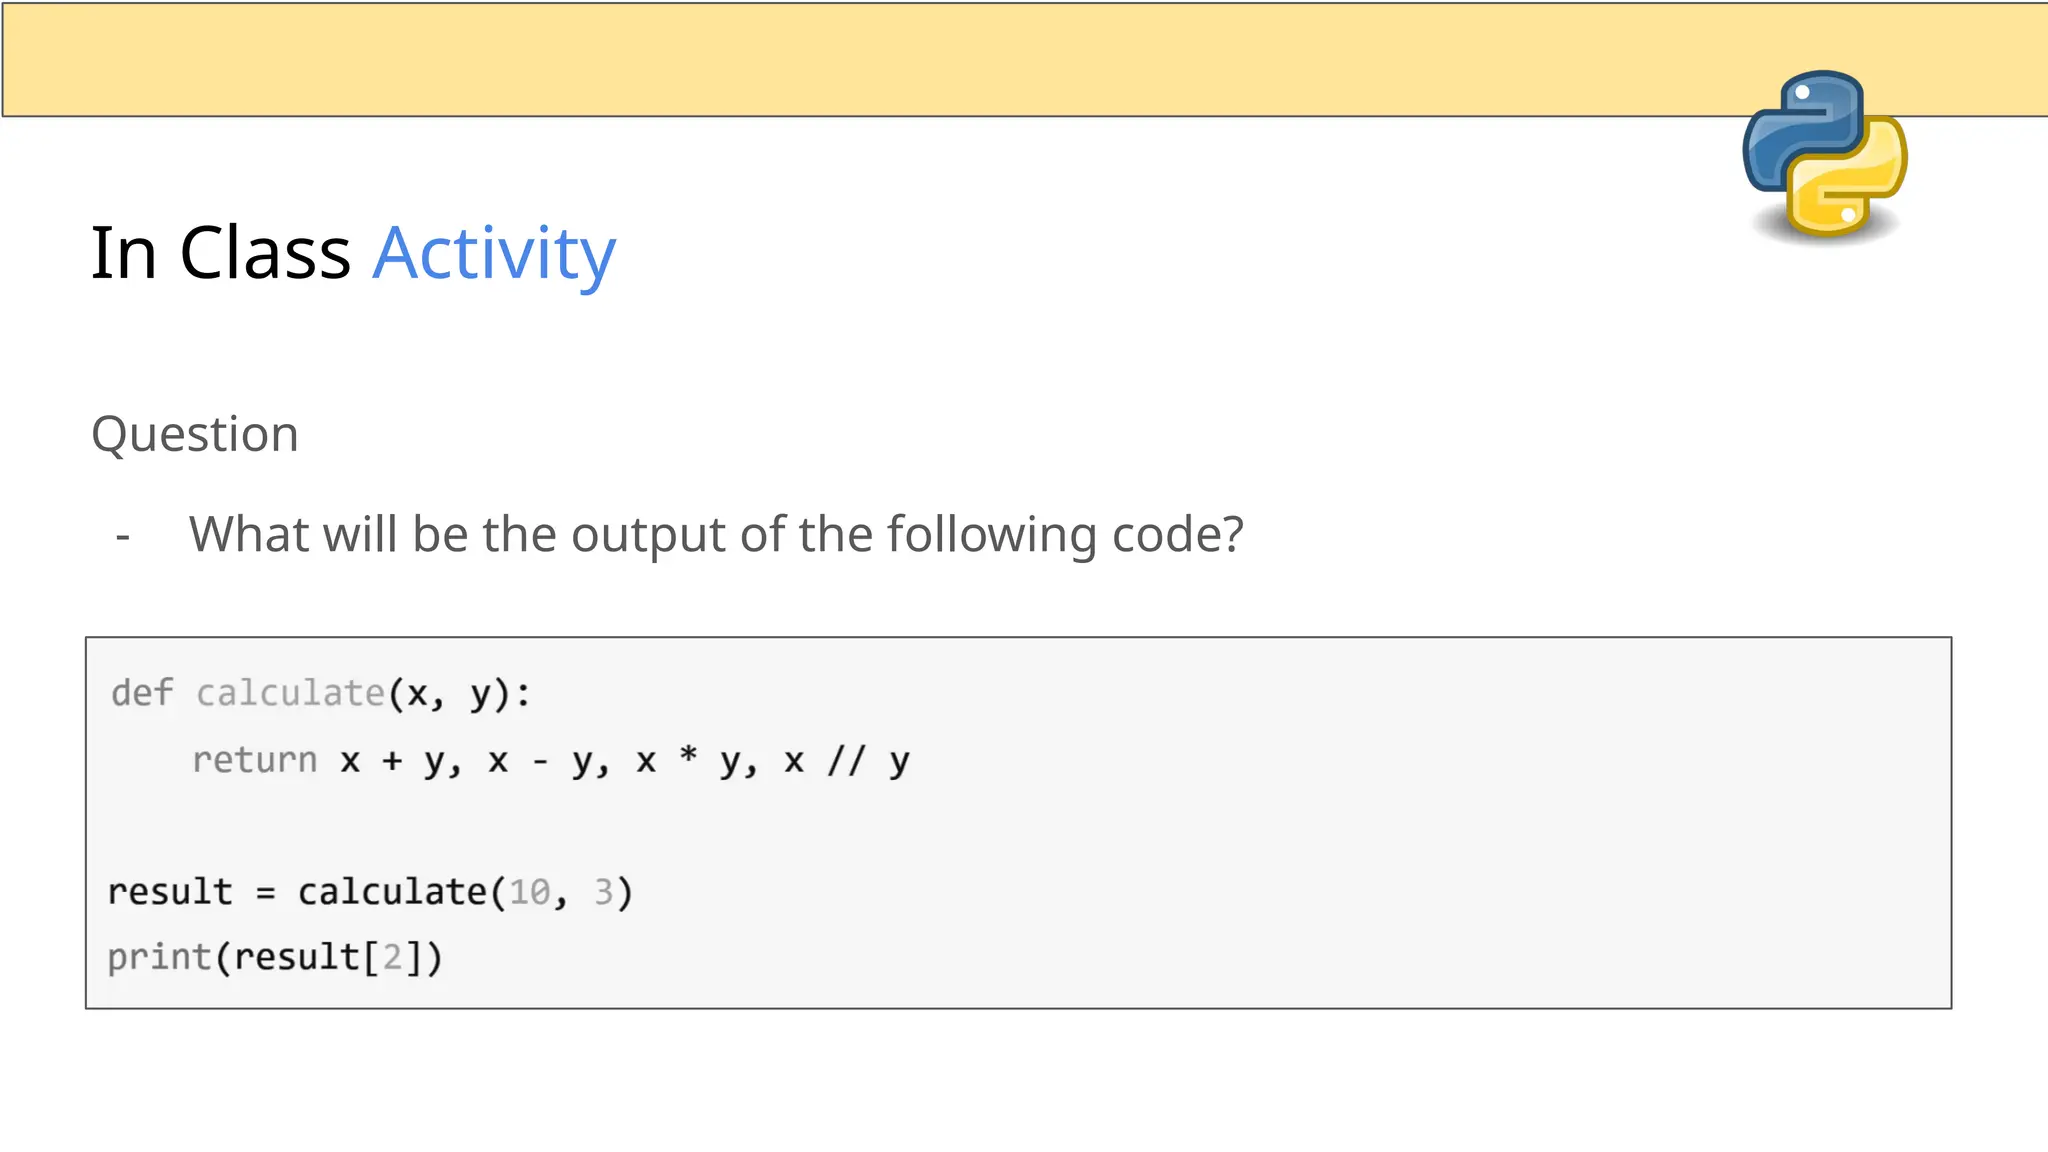Click the "result" variable being assigned

(170, 891)
